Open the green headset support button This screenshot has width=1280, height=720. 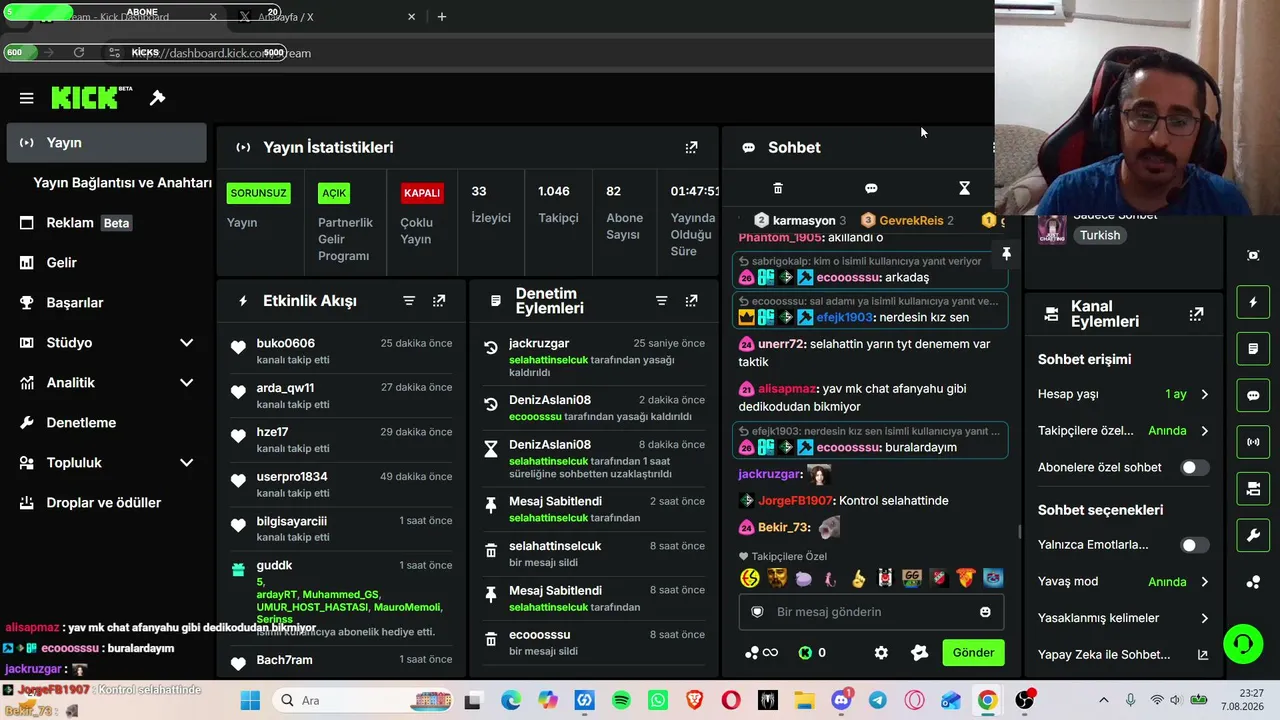pos(1243,643)
